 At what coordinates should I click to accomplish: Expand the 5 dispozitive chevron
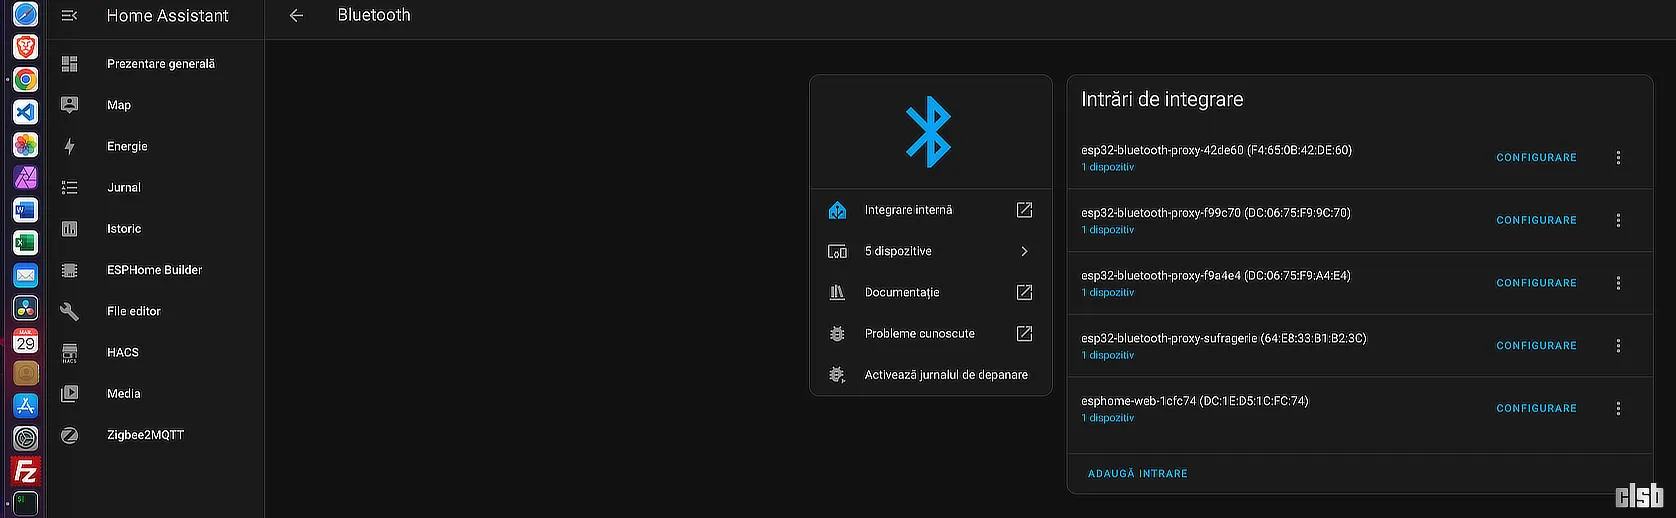pyautogui.click(x=1024, y=251)
